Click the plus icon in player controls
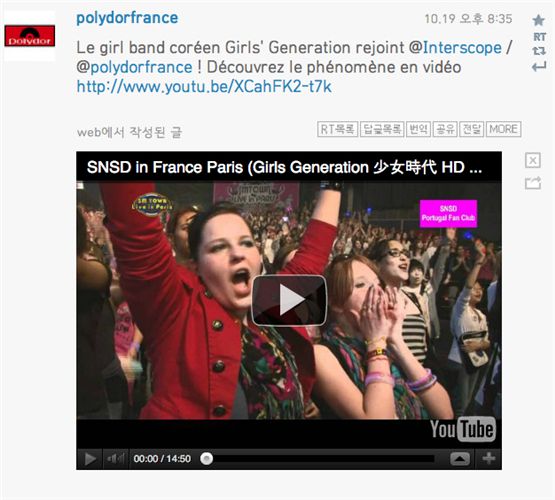555x500 pixels. 488,459
